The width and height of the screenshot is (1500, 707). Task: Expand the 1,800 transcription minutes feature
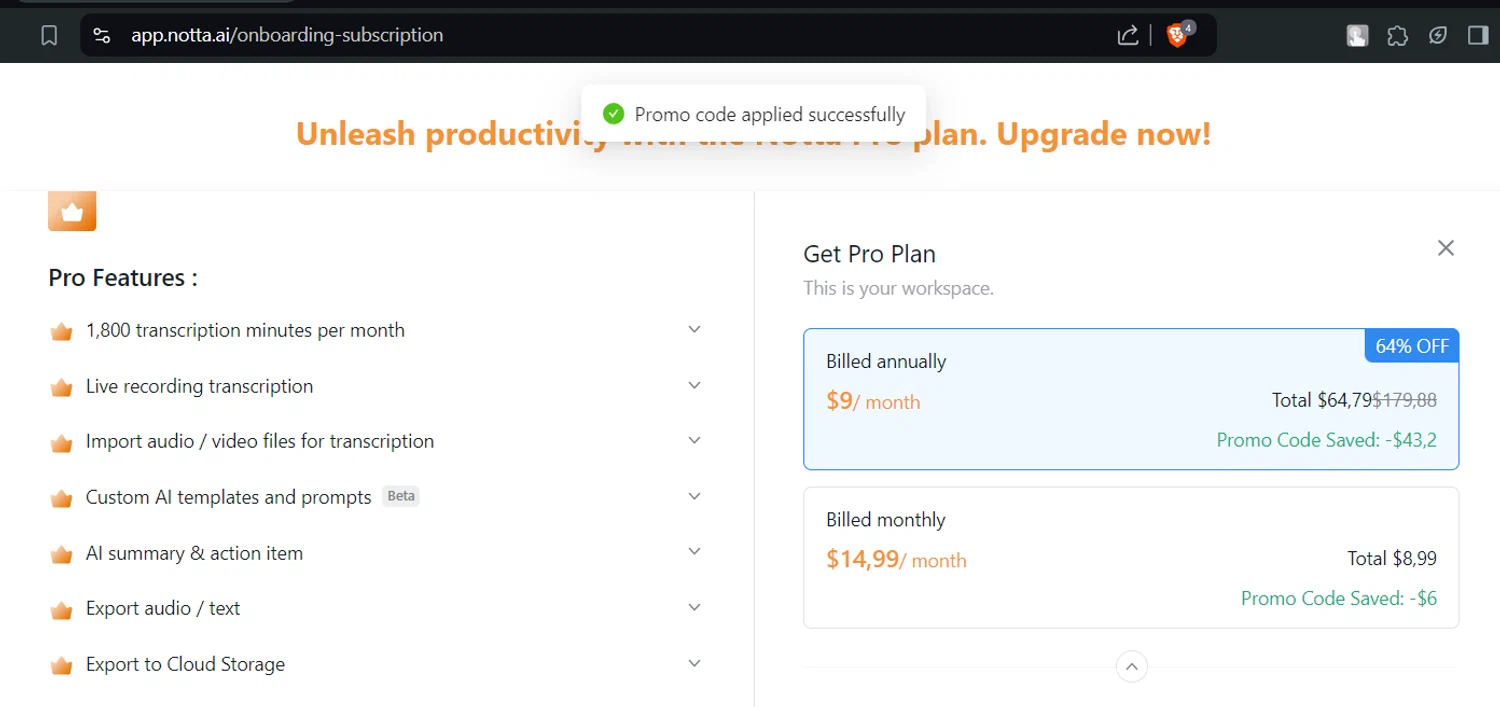[x=694, y=330]
